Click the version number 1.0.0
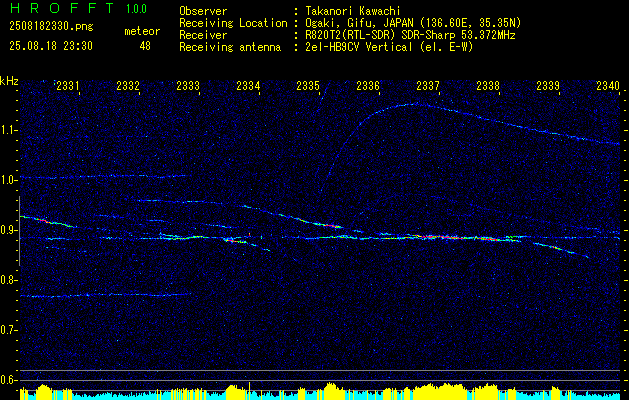Screen dimensions: 629x400 (x=136, y=9)
